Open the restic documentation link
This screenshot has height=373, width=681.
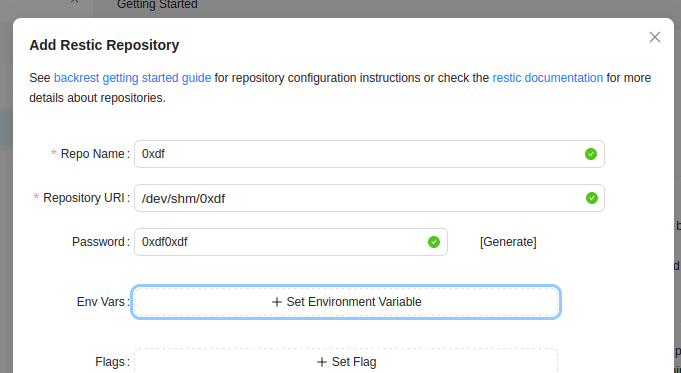(547, 78)
